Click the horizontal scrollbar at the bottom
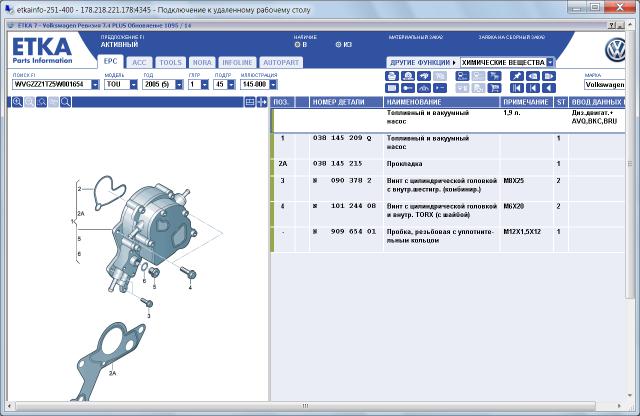The image size is (640, 416). click(304, 406)
